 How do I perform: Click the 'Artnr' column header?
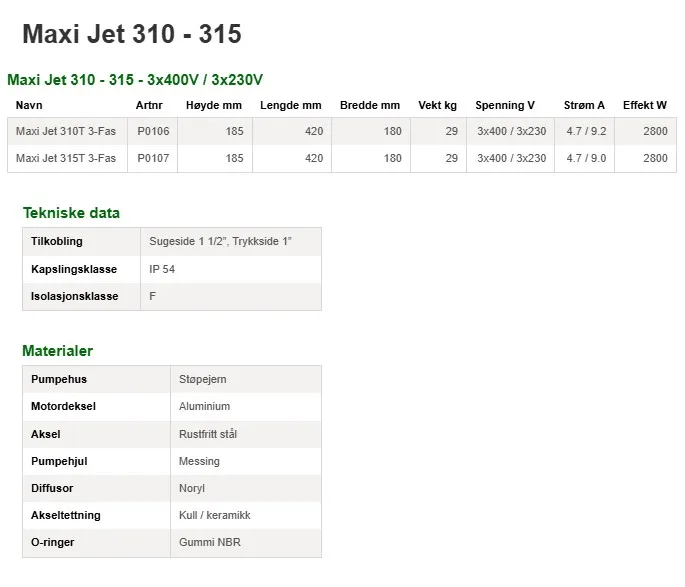point(149,105)
